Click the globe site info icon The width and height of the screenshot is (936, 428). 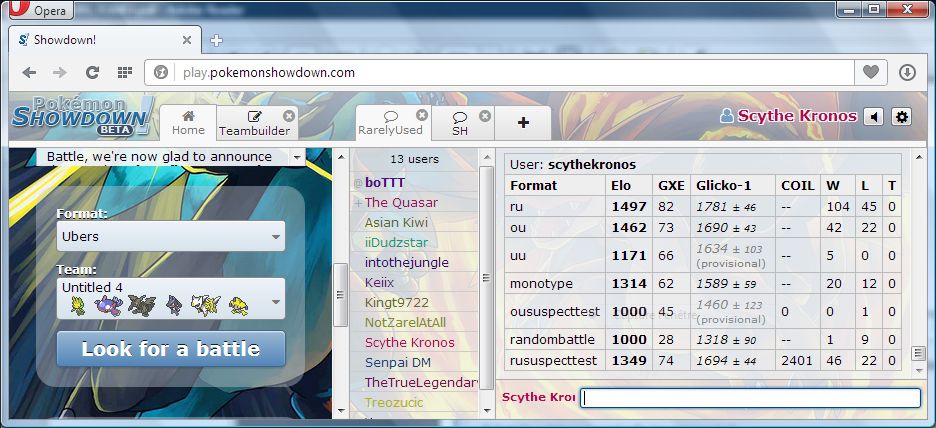pos(161,73)
